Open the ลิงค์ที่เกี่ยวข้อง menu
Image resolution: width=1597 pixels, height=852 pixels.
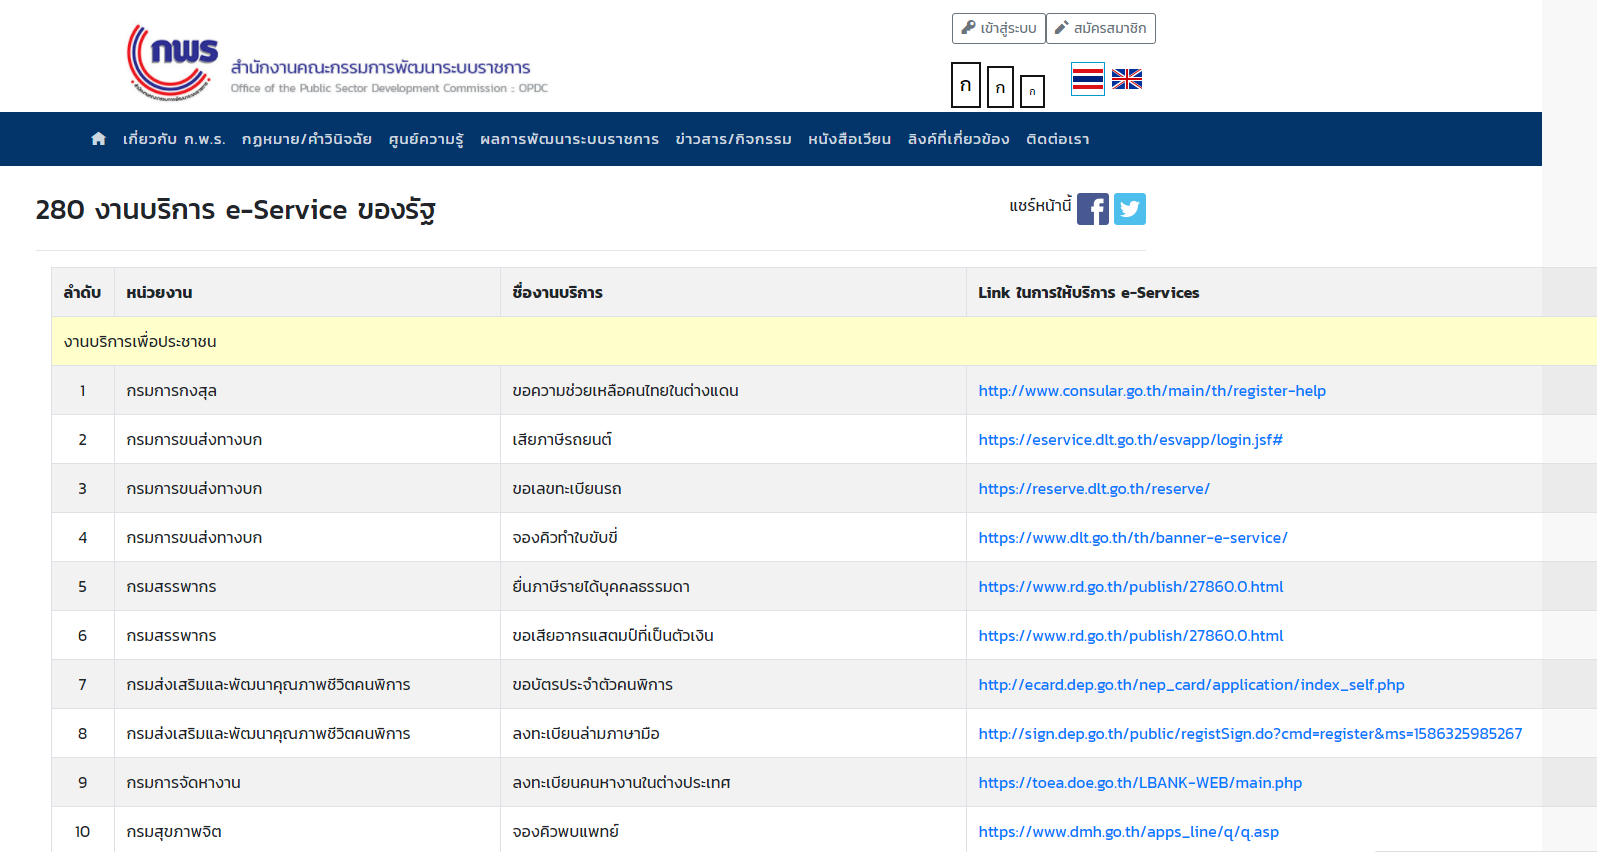pos(958,139)
